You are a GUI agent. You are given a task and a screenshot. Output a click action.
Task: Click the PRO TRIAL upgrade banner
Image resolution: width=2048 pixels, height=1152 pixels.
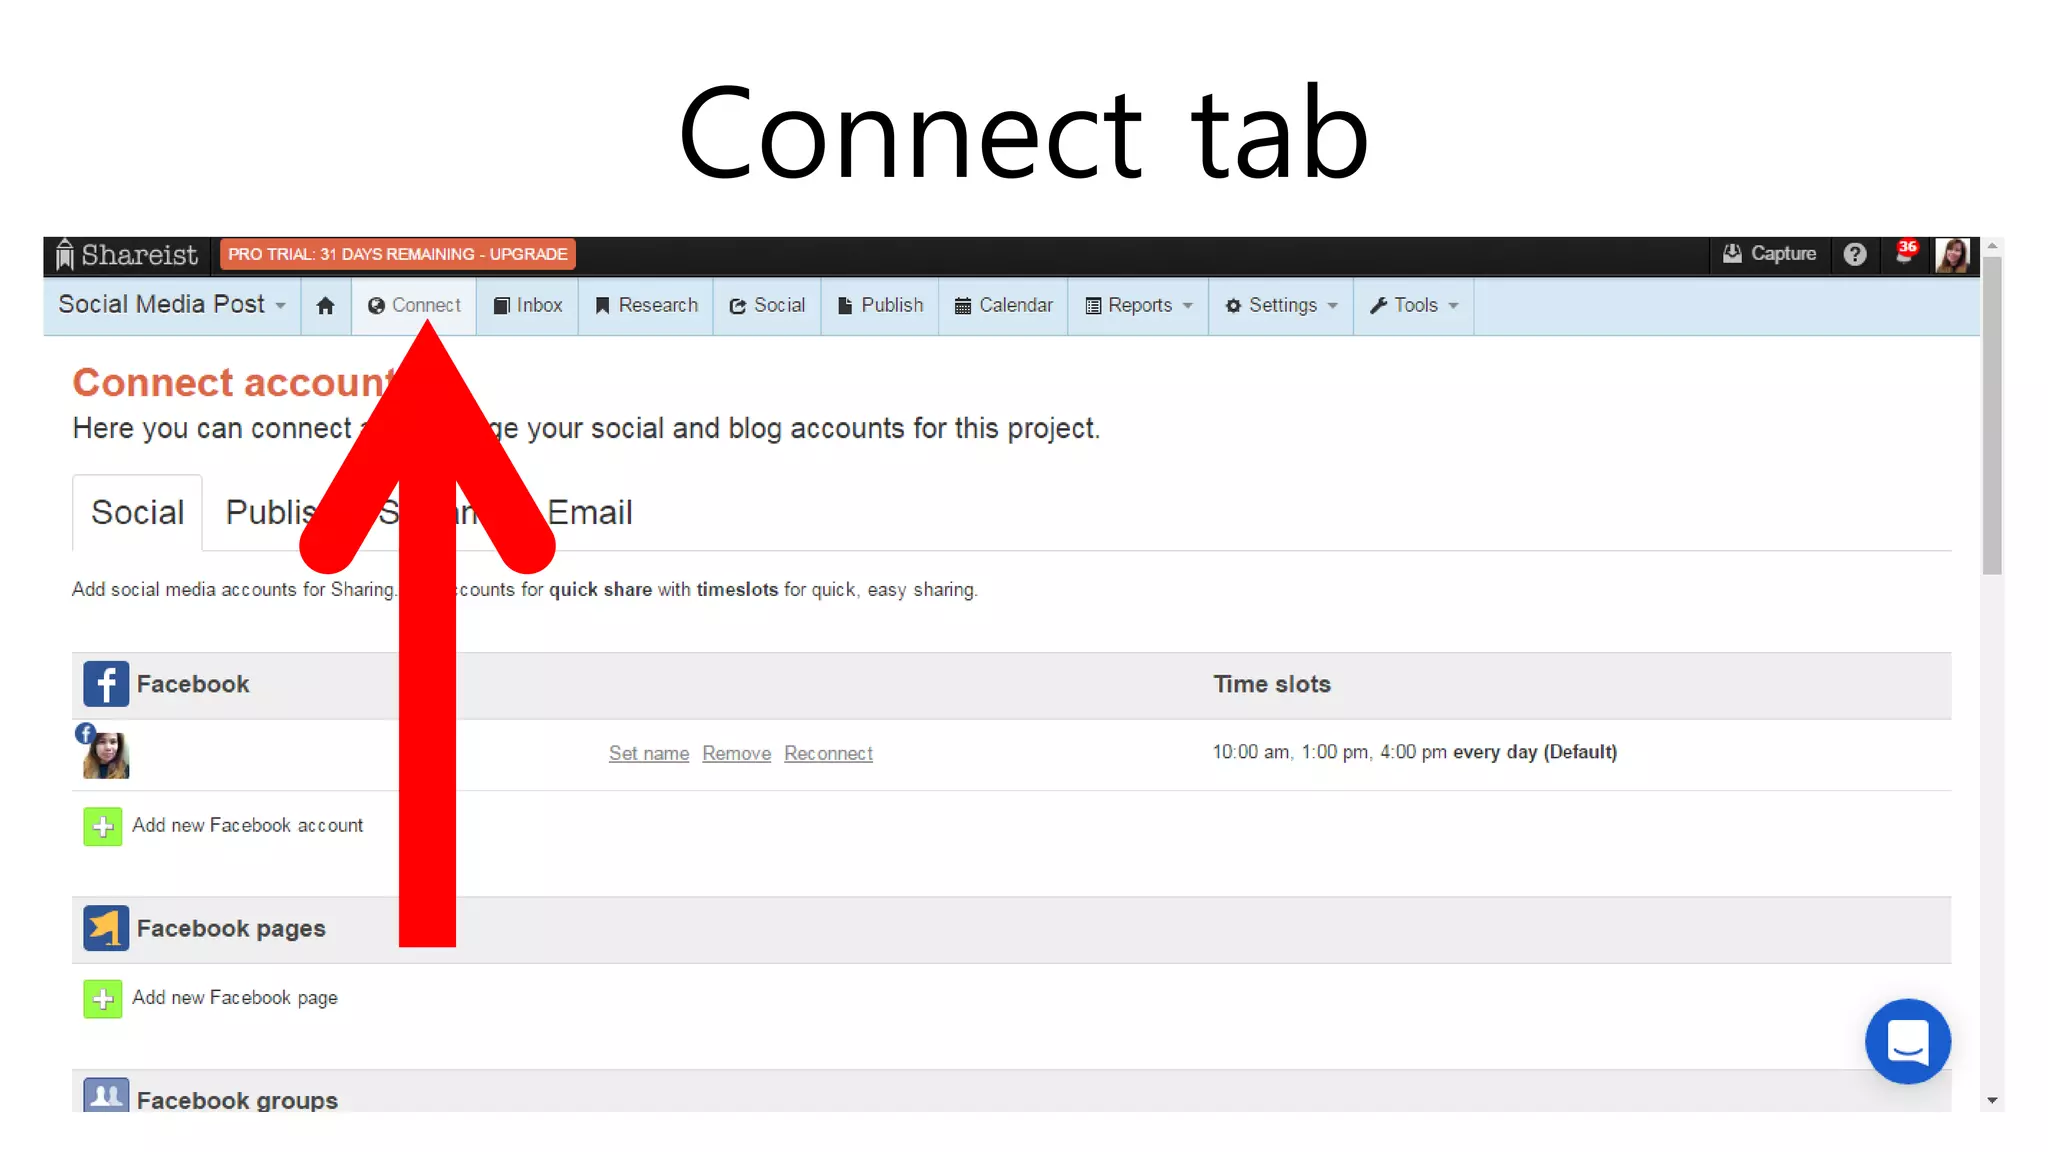398,254
